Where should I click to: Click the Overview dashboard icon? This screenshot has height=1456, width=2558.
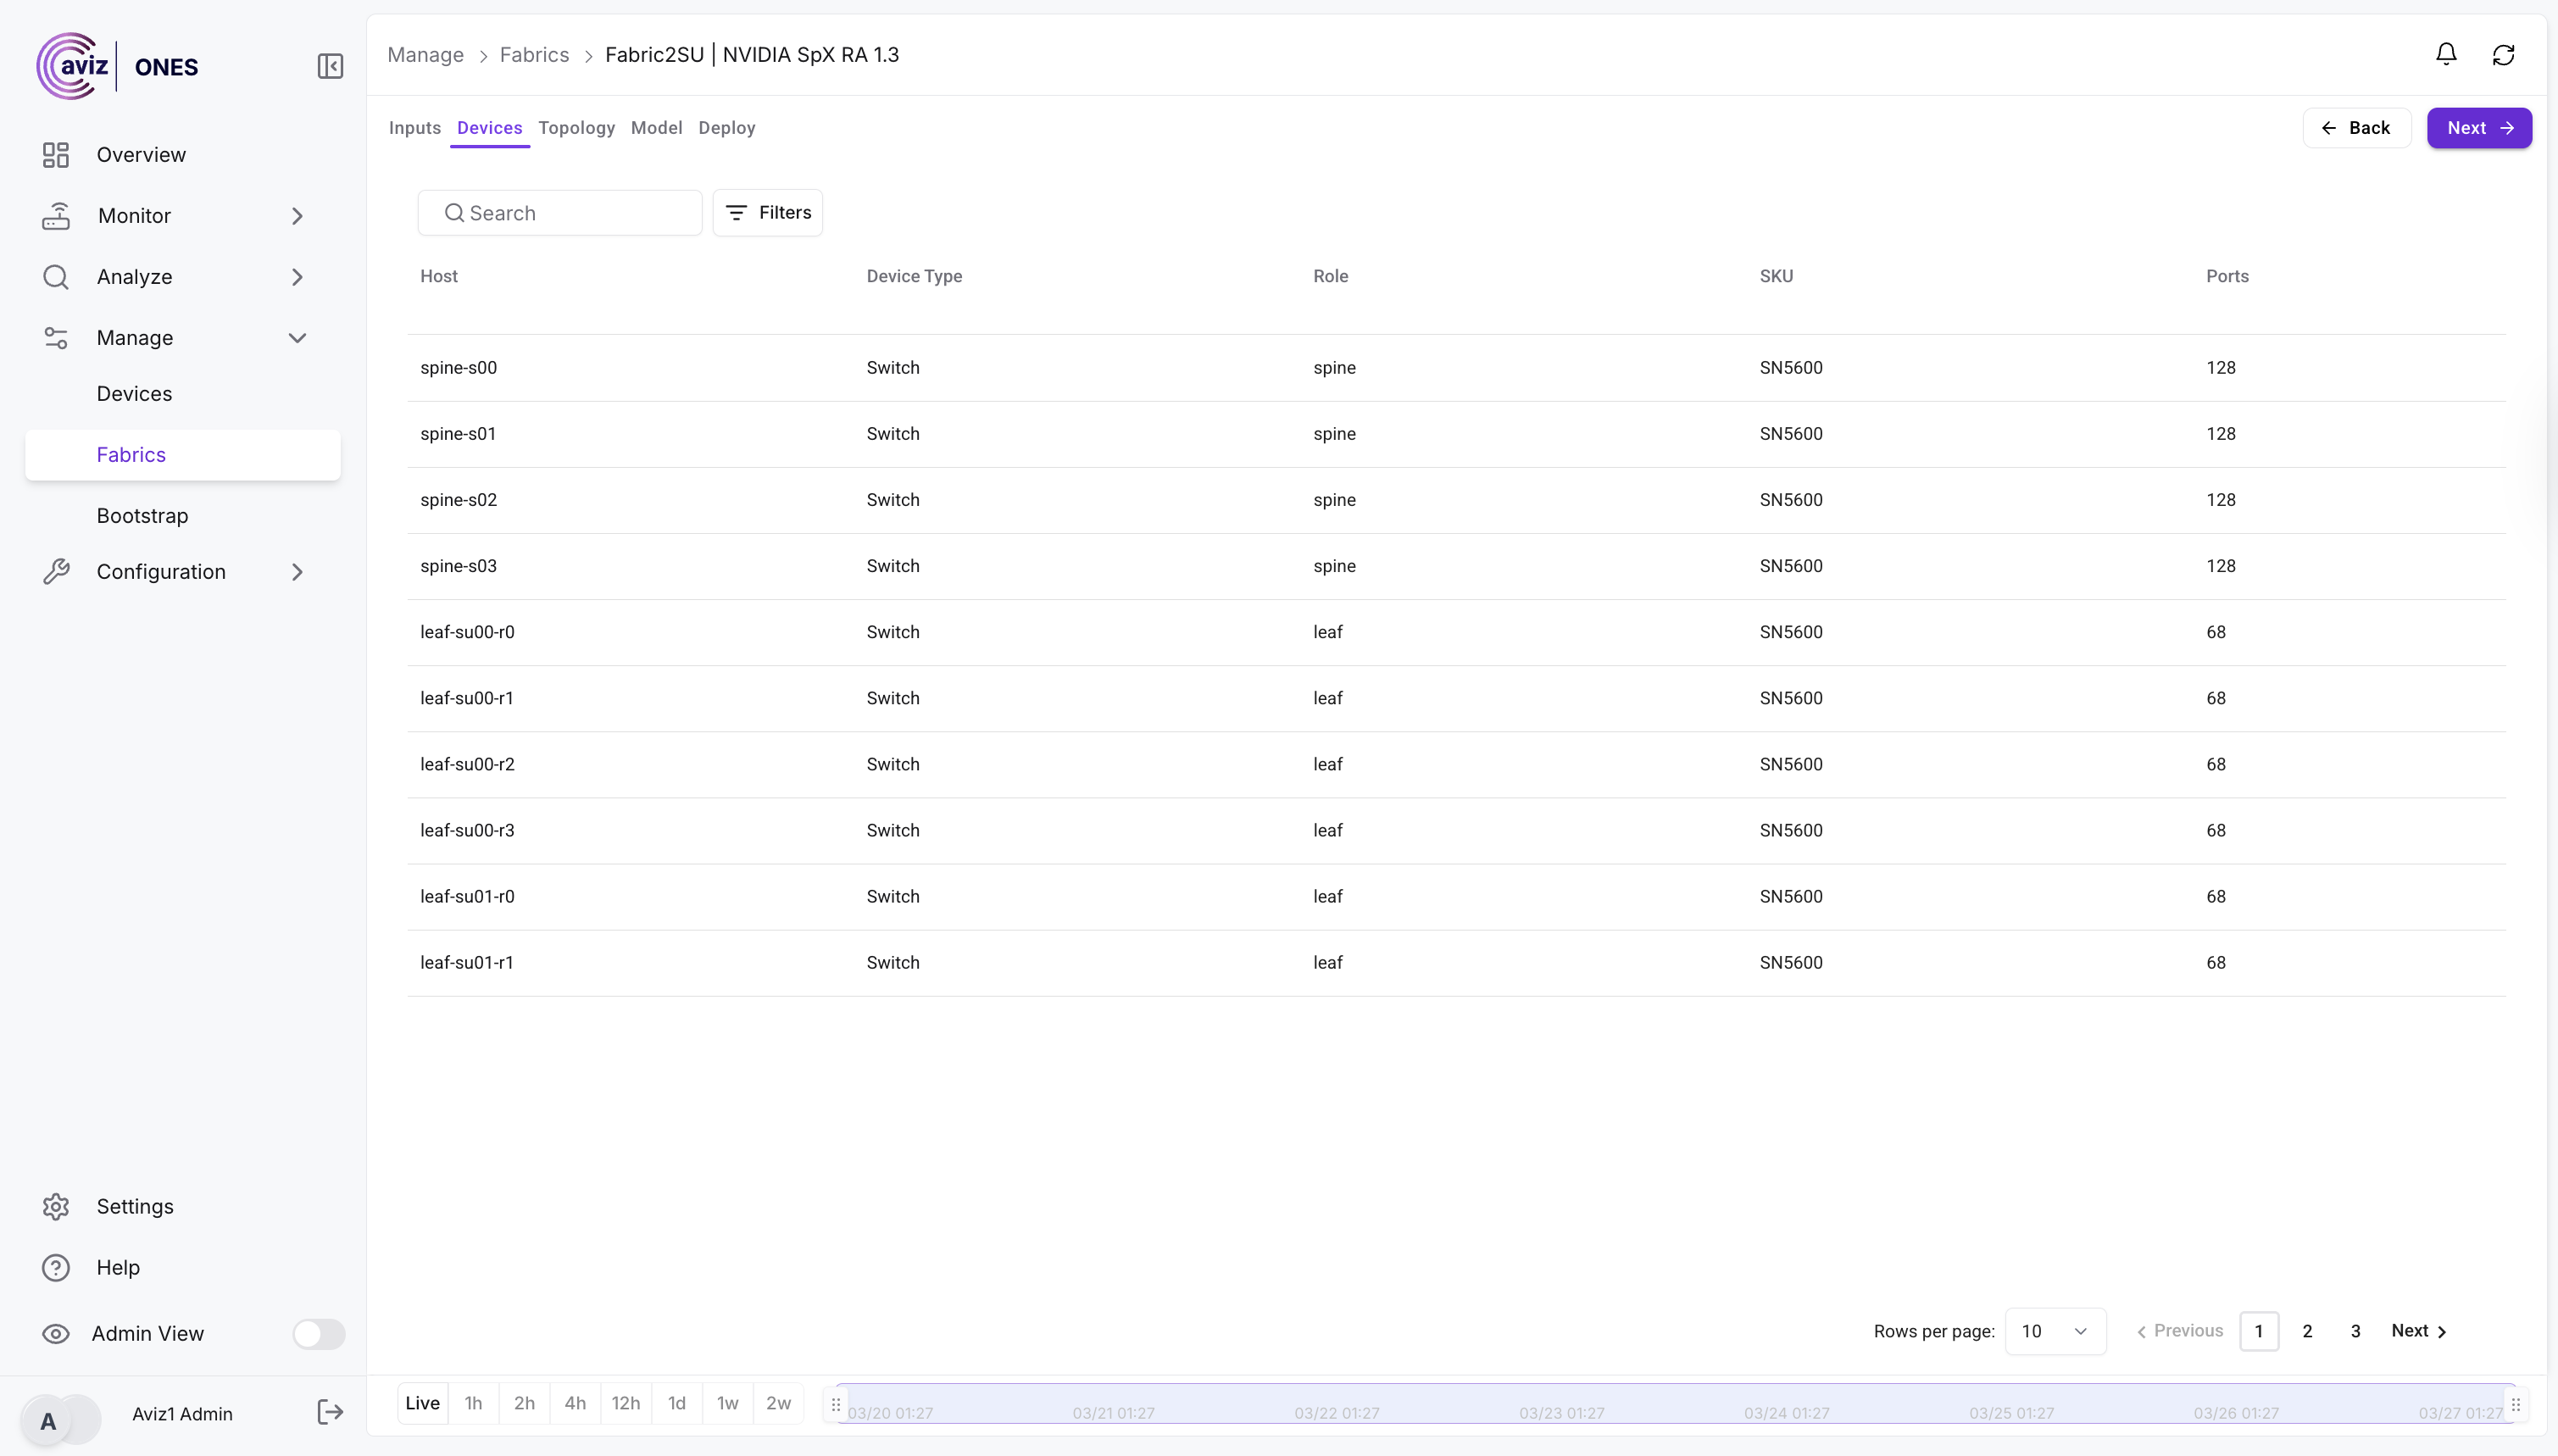coord(56,155)
